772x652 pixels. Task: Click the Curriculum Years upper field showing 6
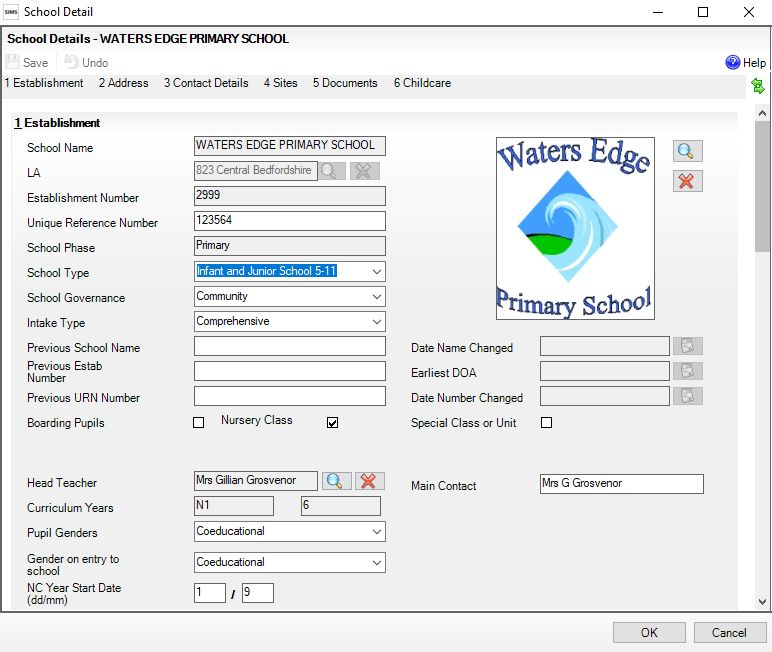click(x=341, y=506)
